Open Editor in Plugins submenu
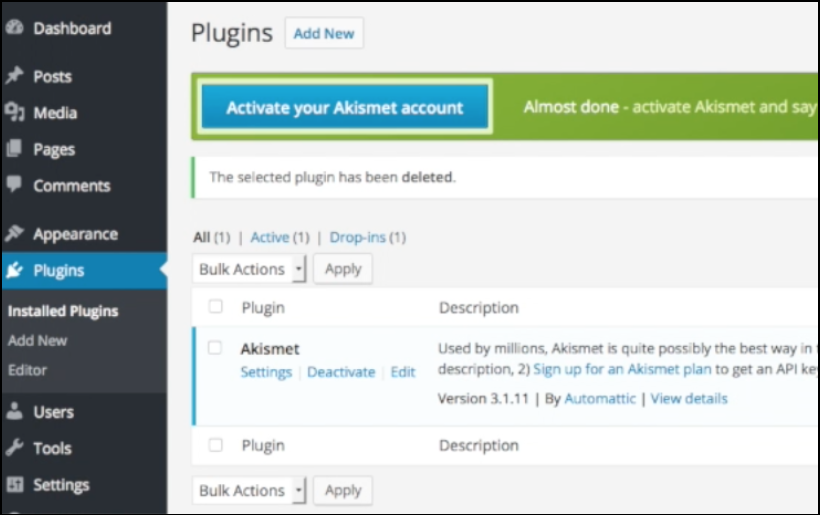 pos(27,370)
